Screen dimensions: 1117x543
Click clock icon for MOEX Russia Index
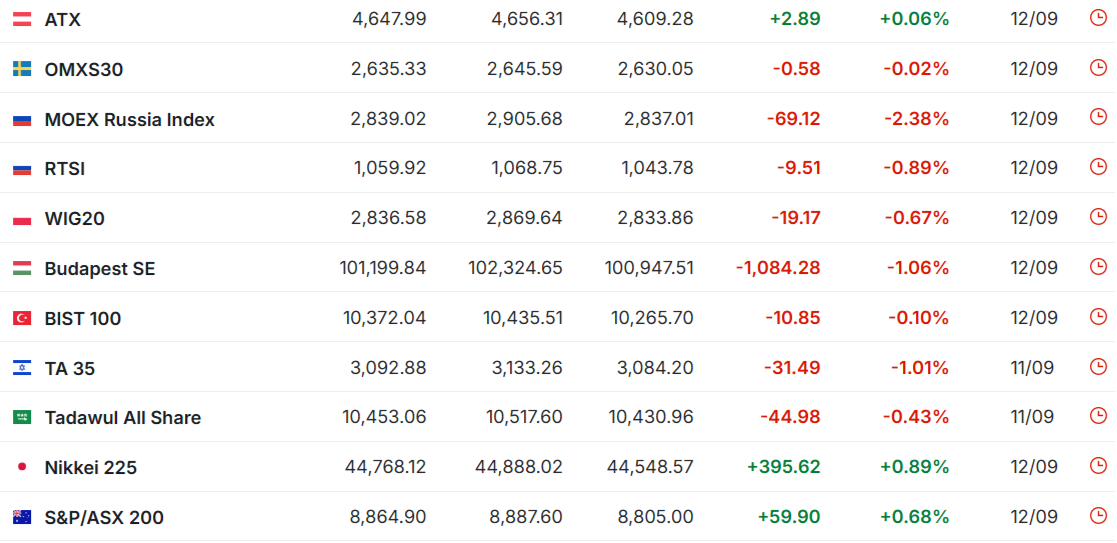[1098, 117]
